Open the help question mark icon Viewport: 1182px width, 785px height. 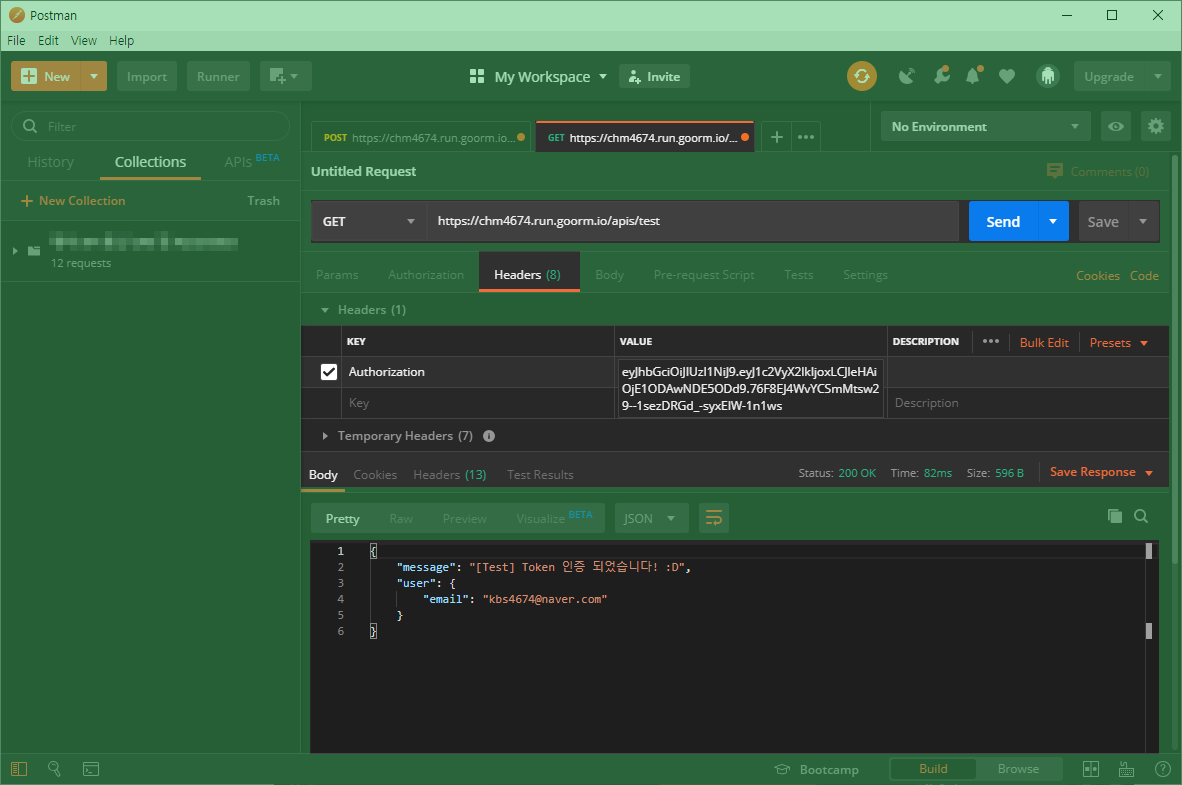(1162, 768)
